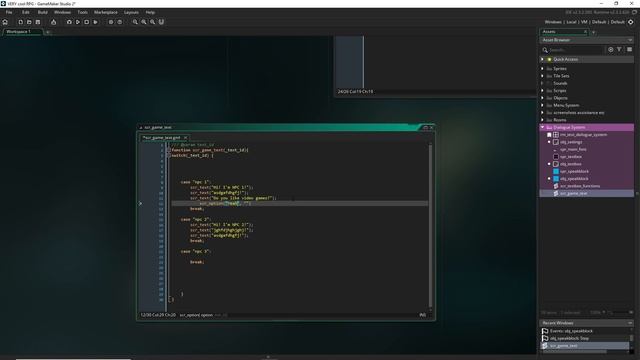Viewport: 640px width, 360px height.
Task: Create a new project from toolbar
Action: pyautogui.click(x=20, y=22)
